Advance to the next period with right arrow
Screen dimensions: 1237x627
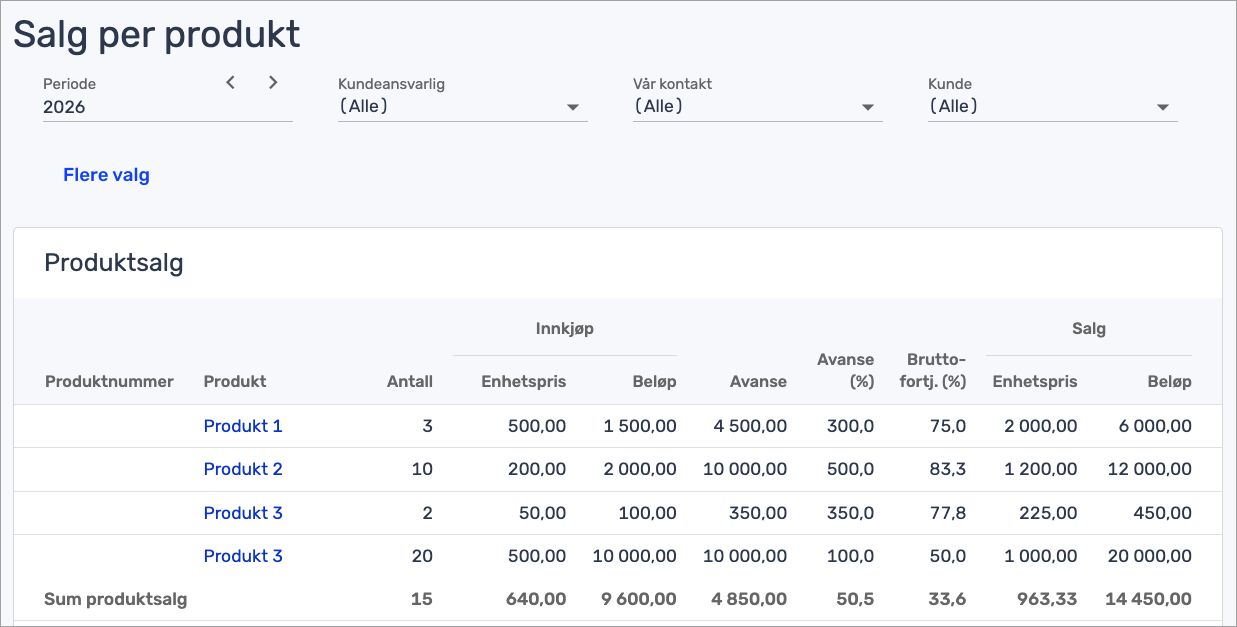point(273,83)
